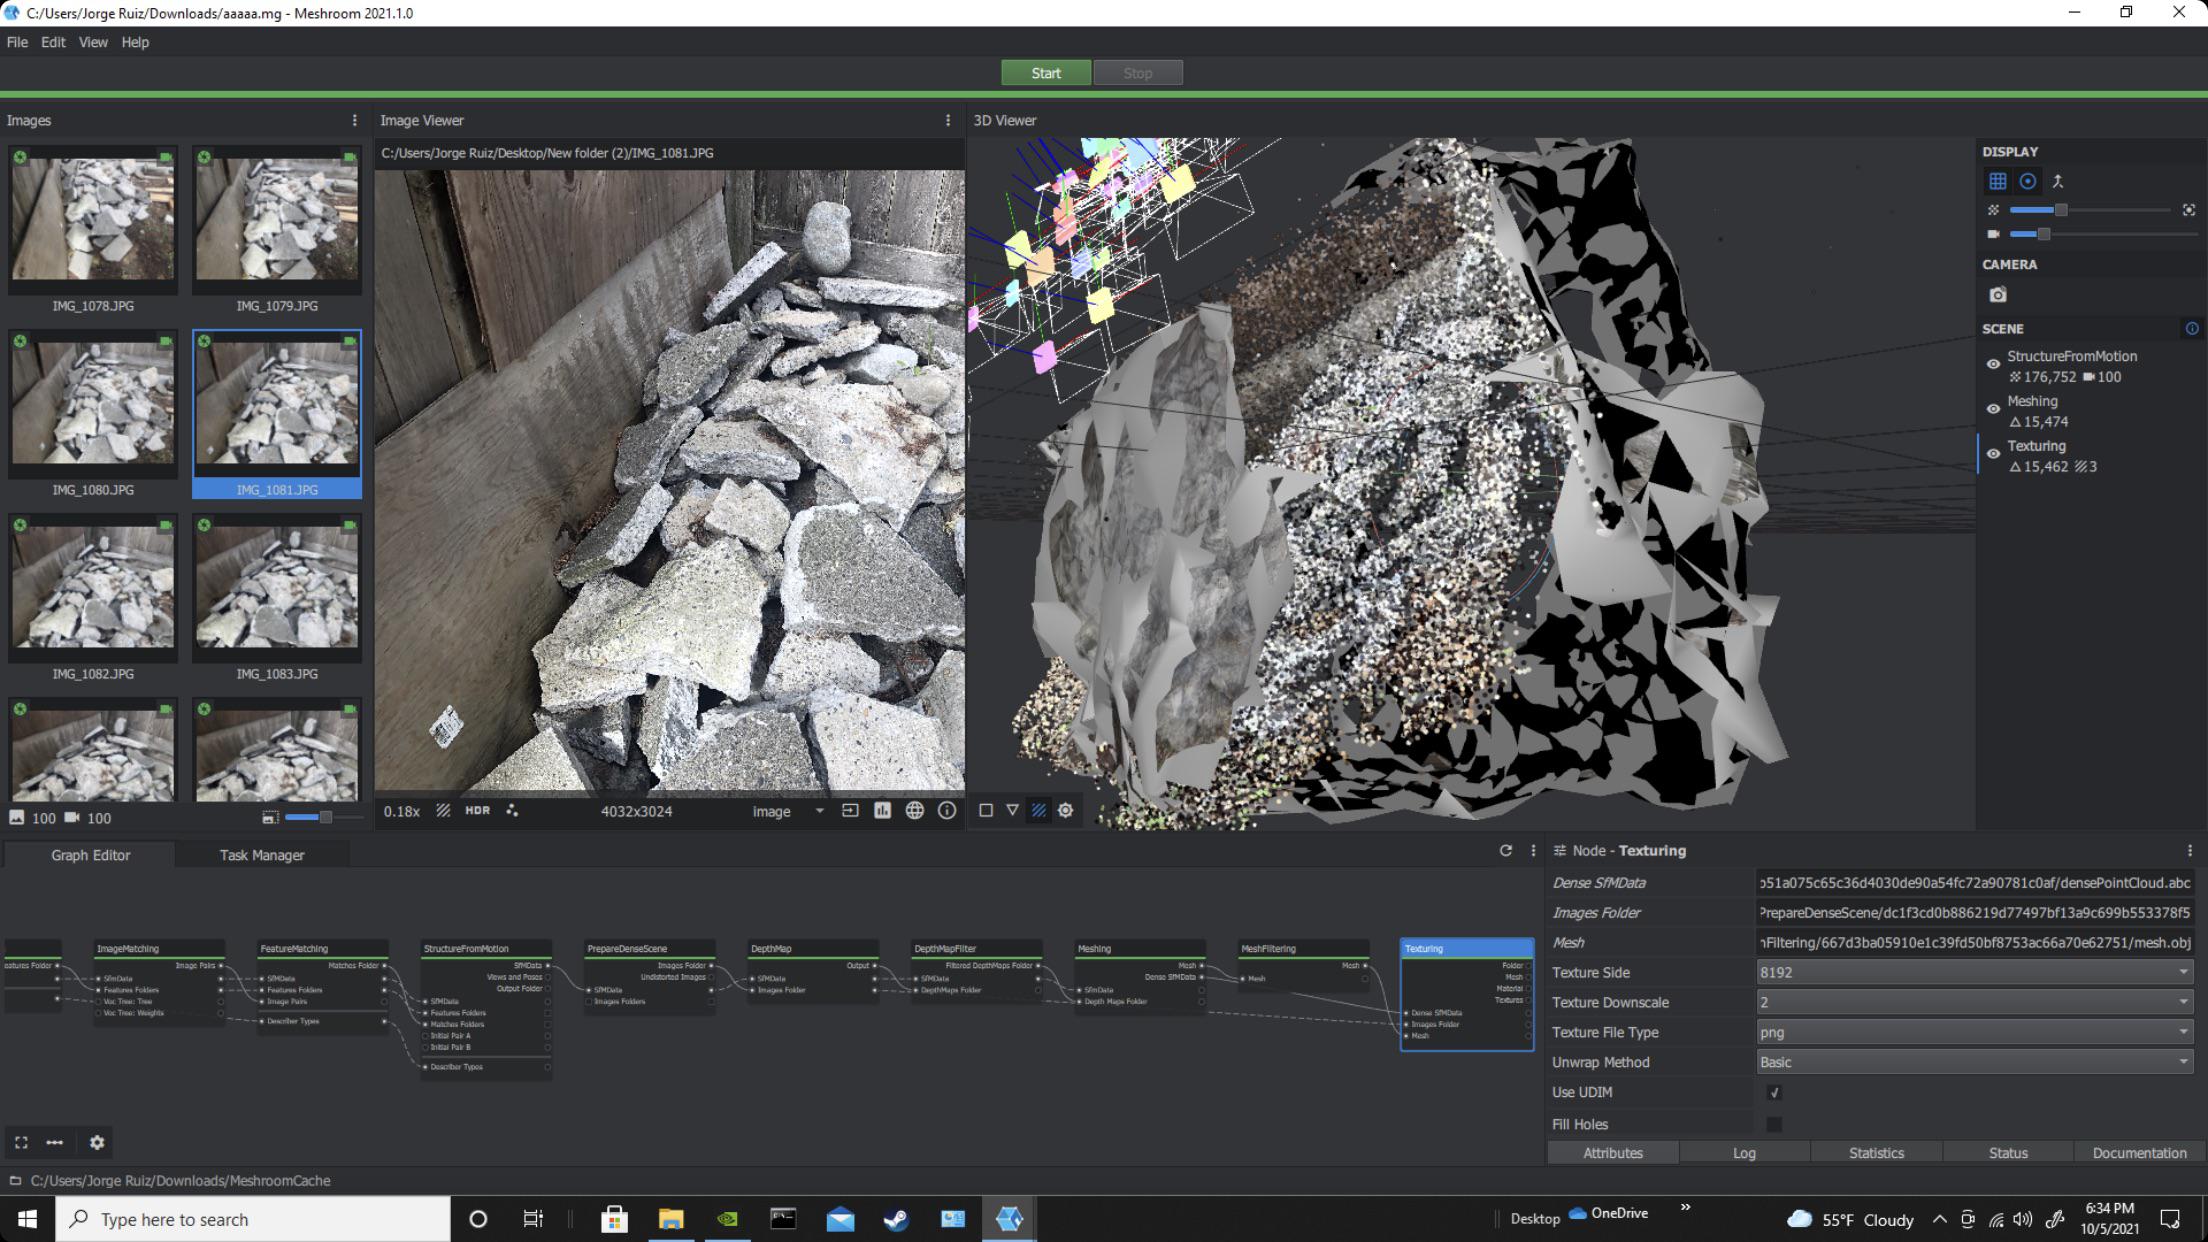Open the 3D panorama globe viewer icon
The image size is (2208, 1242).
pos(914,811)
